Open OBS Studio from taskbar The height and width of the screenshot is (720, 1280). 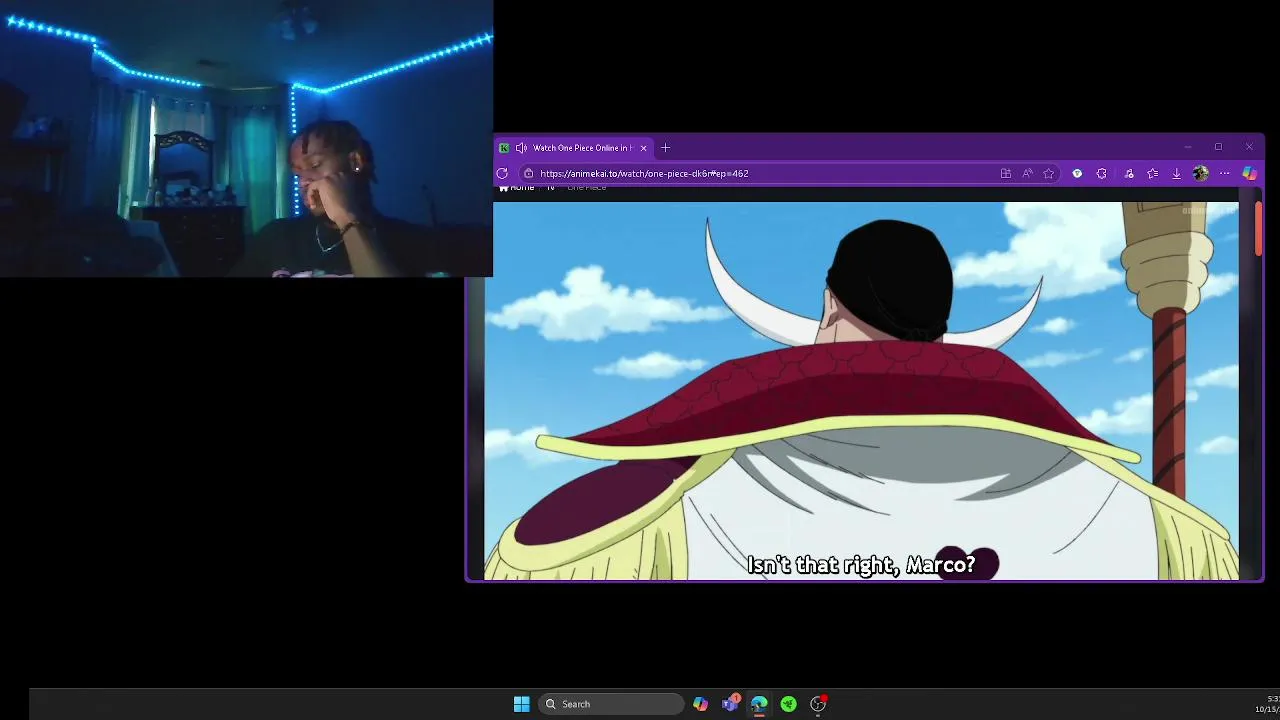pos(818,704)
